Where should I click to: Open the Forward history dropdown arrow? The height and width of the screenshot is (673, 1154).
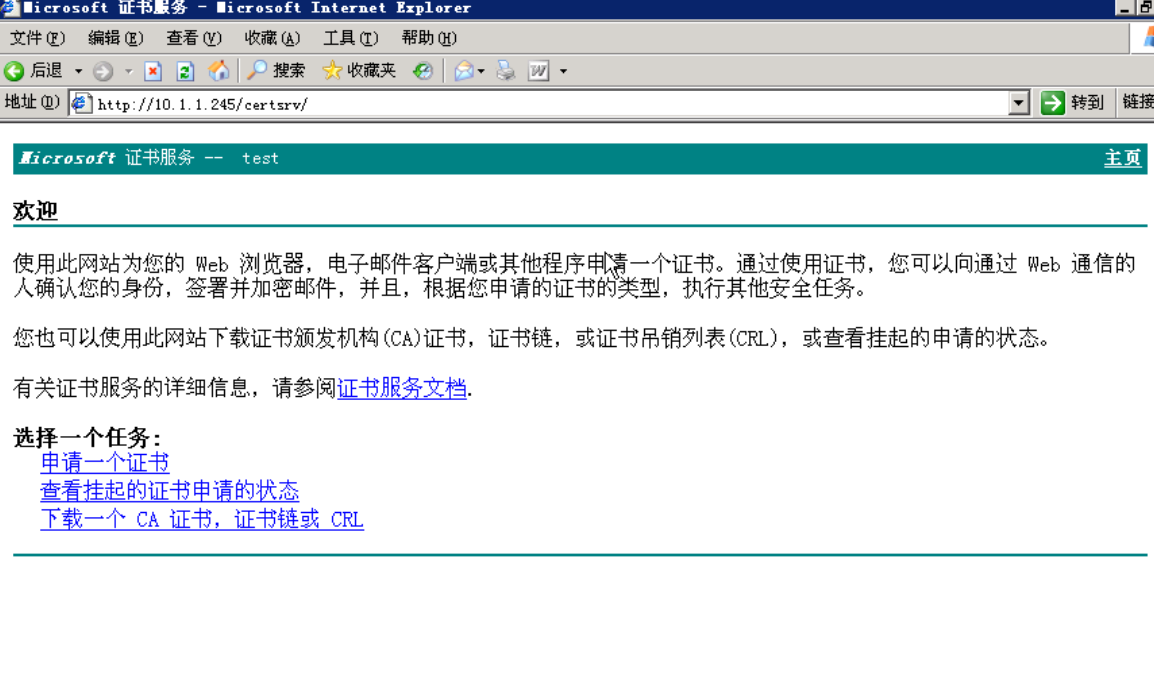(128, 71)
